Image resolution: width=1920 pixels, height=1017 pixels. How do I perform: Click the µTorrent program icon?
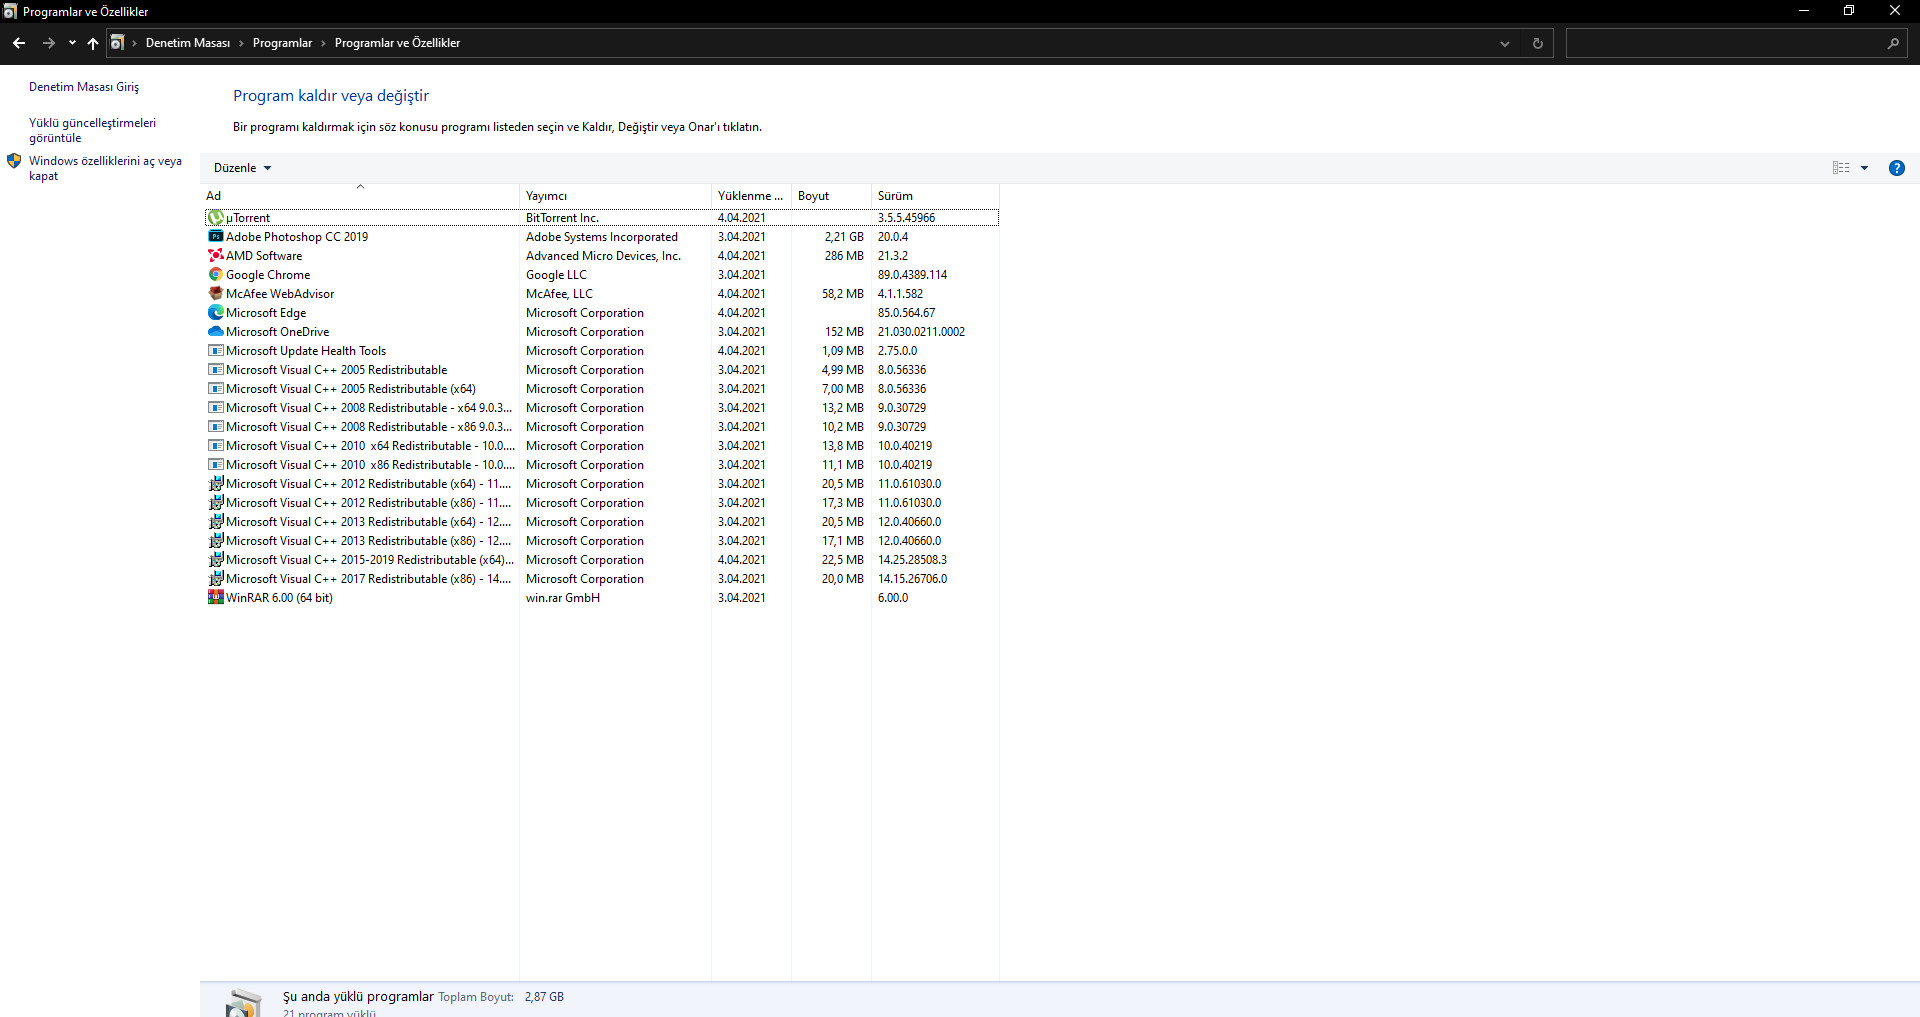(x=215, y=218)
